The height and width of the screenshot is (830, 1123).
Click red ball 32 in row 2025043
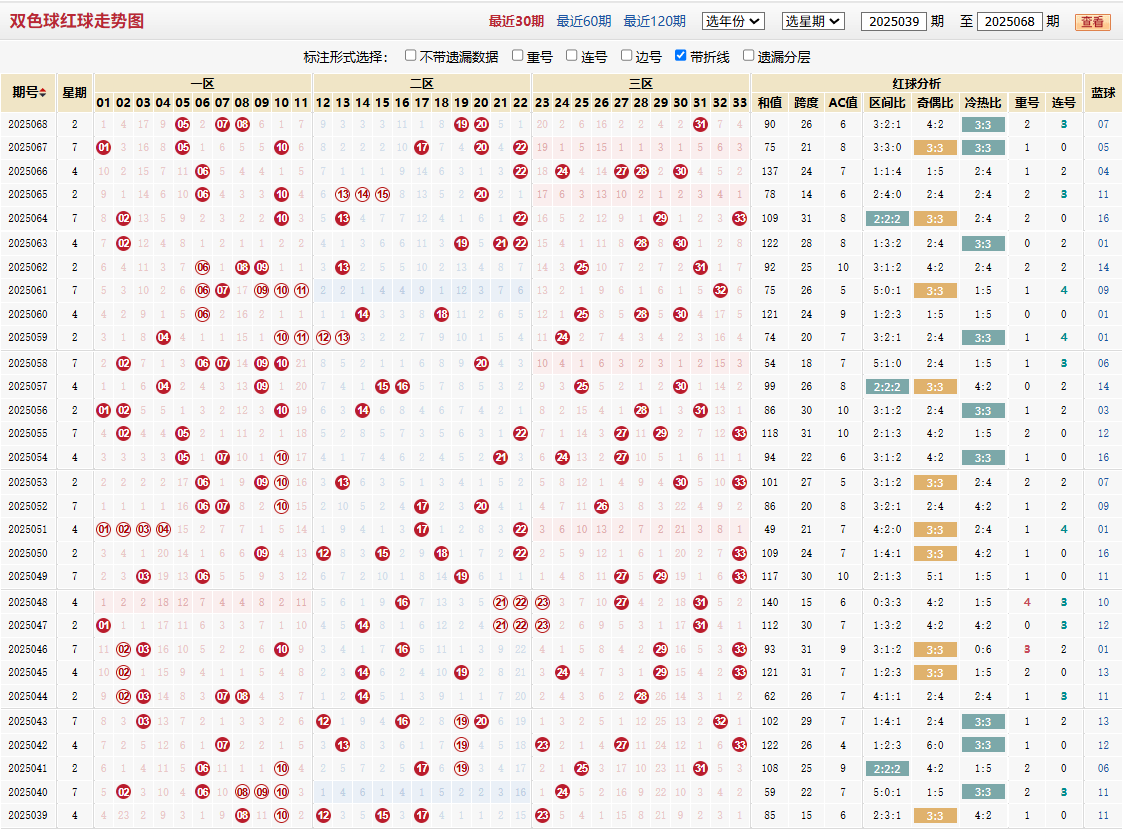tap(720, 722)
